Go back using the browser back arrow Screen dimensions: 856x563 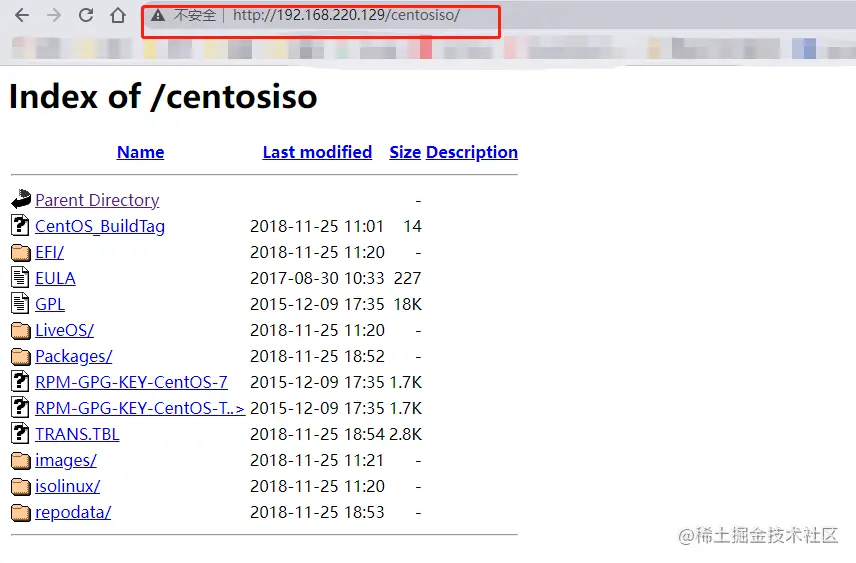22,15
